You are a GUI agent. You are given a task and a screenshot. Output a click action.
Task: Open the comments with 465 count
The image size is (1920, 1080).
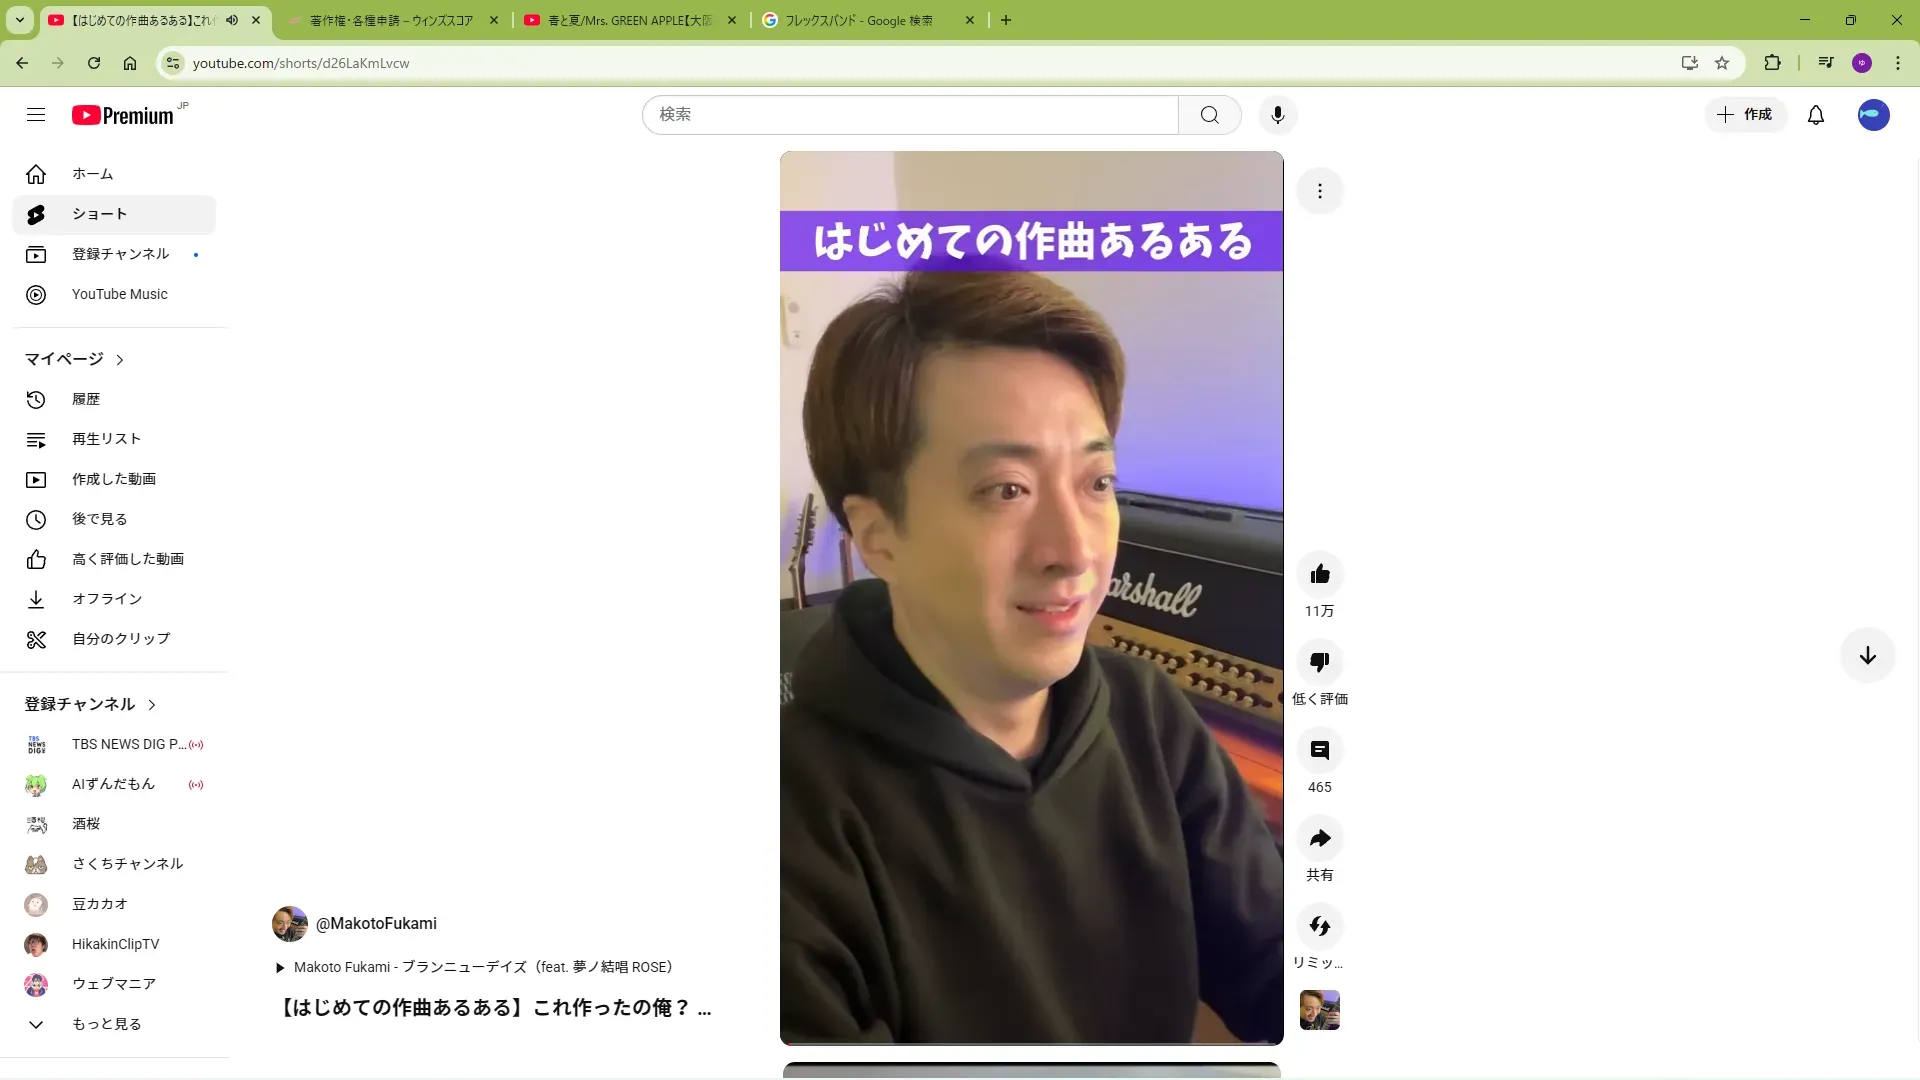pyautogui.click(x=1319, y=750)
